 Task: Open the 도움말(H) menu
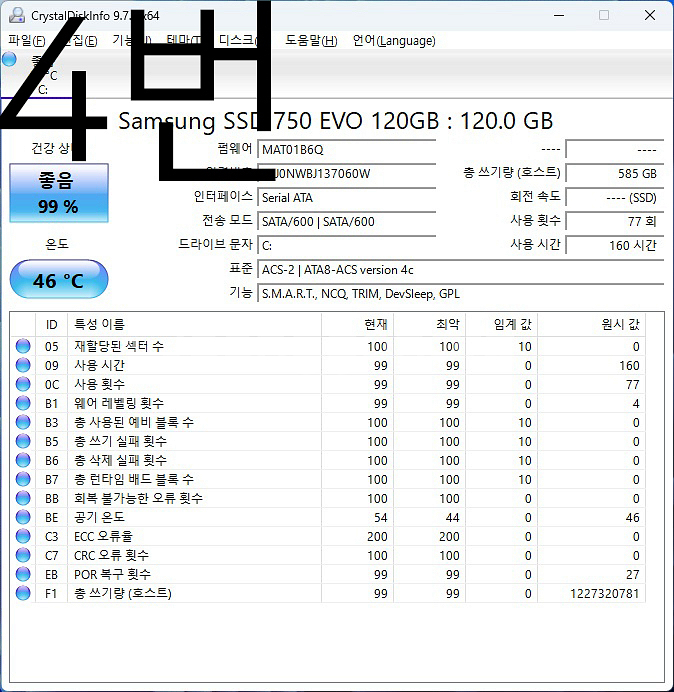[x=311, y=41]
